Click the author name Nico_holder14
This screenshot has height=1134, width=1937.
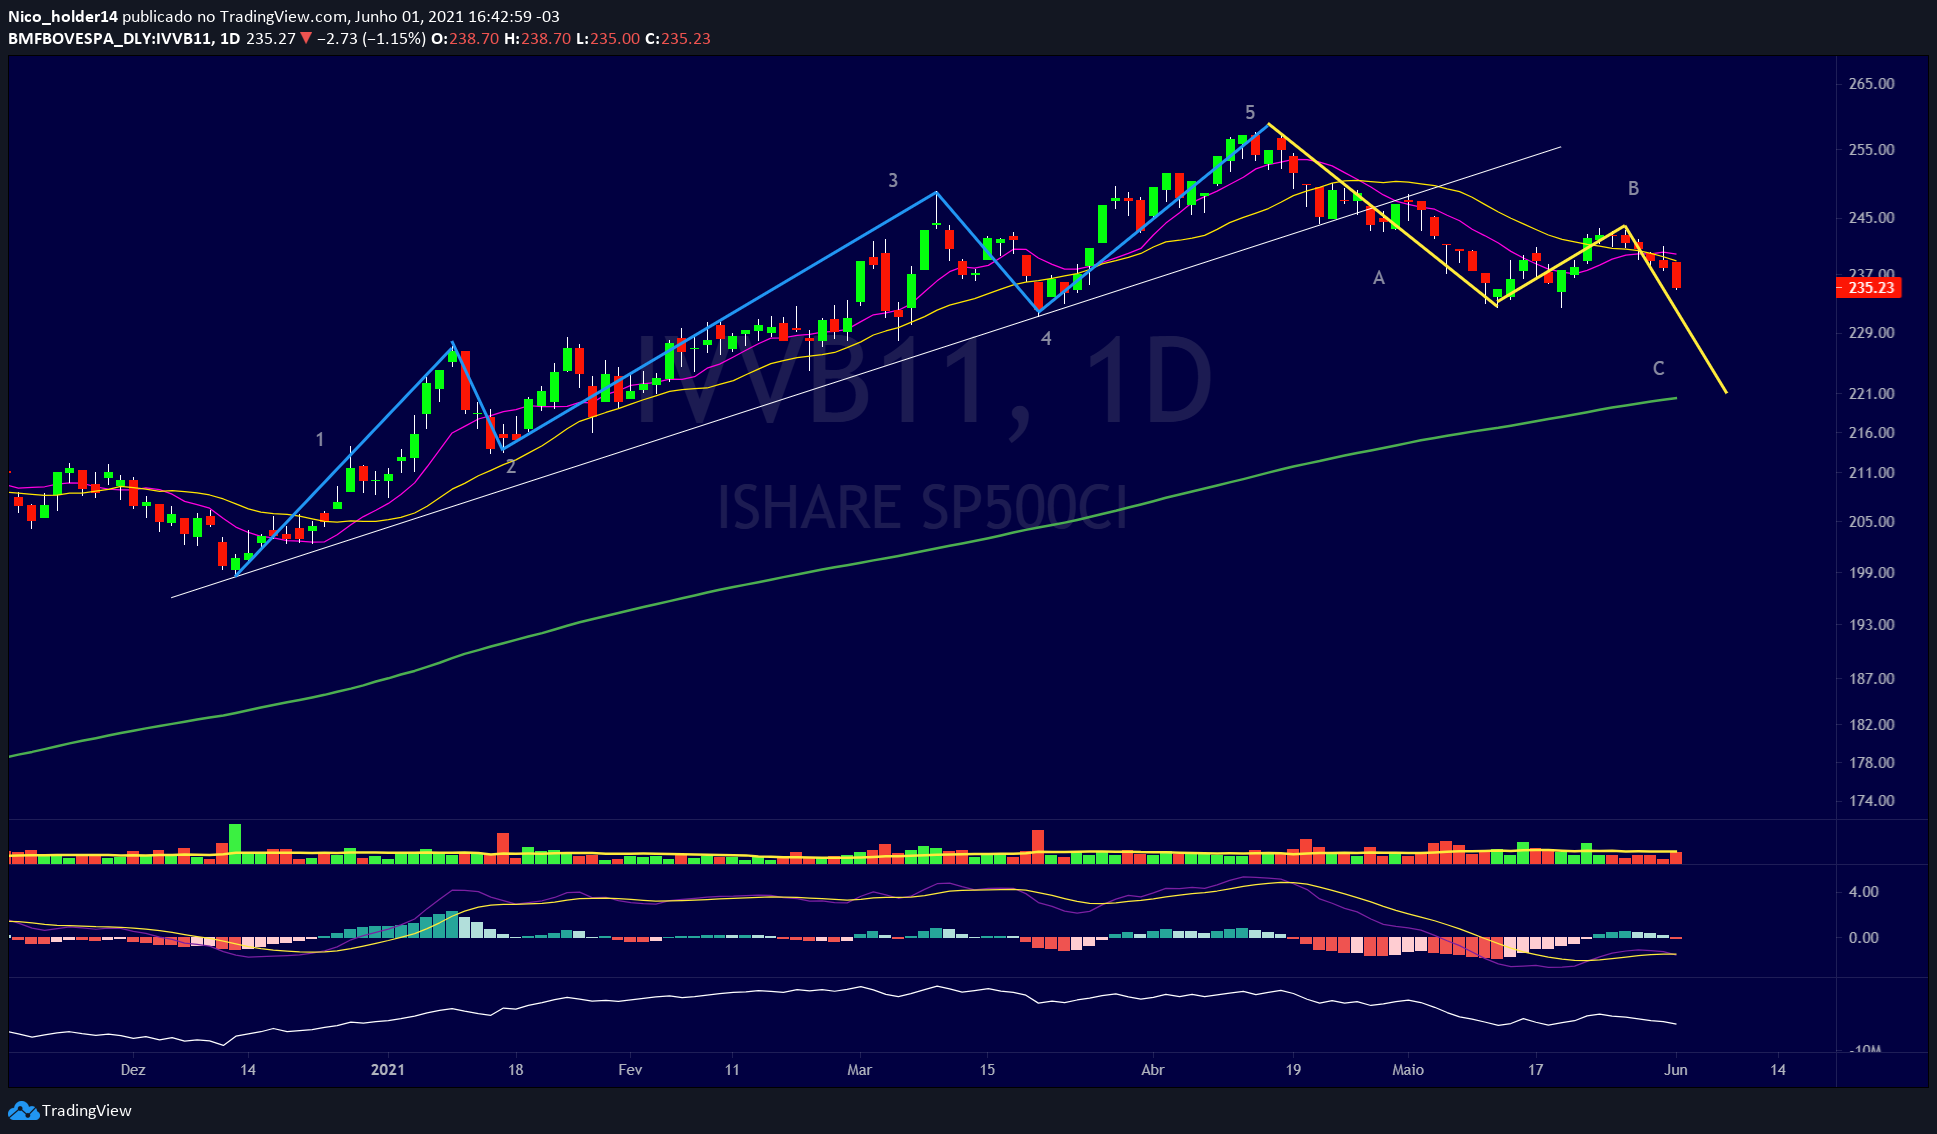click(63, 16)
